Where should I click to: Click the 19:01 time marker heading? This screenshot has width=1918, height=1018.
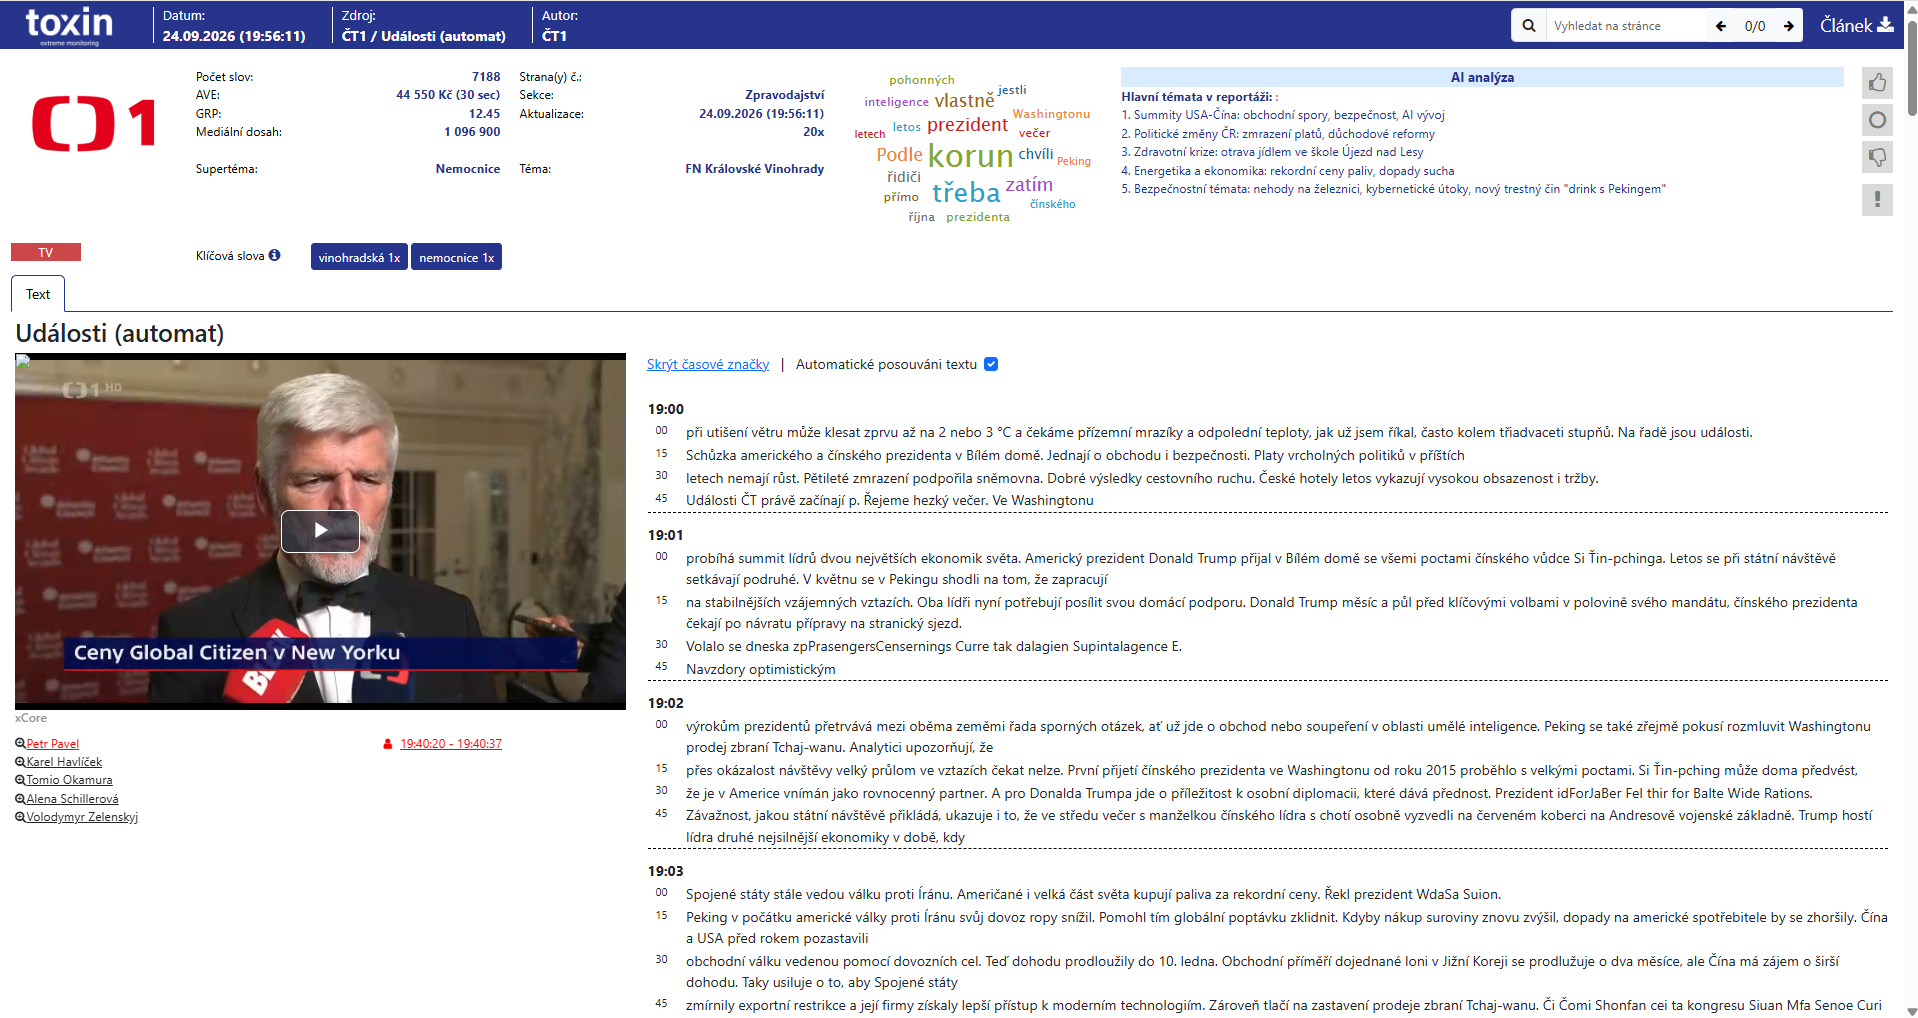[x=665, y=535]
